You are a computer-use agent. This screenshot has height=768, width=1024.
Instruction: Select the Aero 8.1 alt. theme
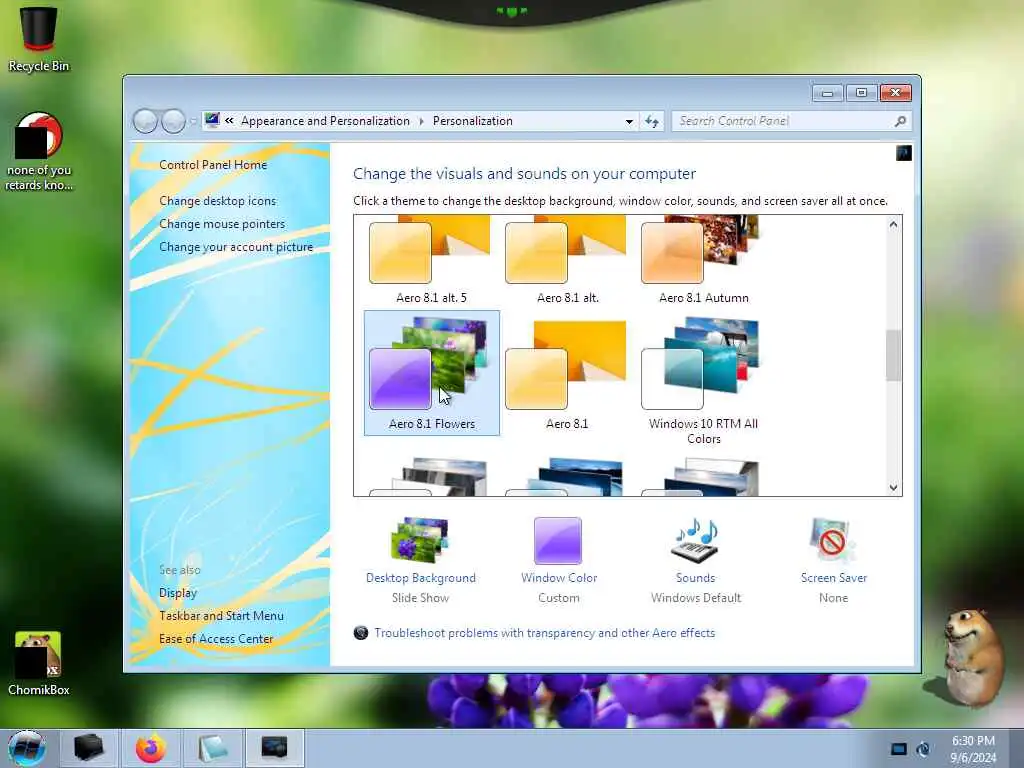(x=567, y=261)
